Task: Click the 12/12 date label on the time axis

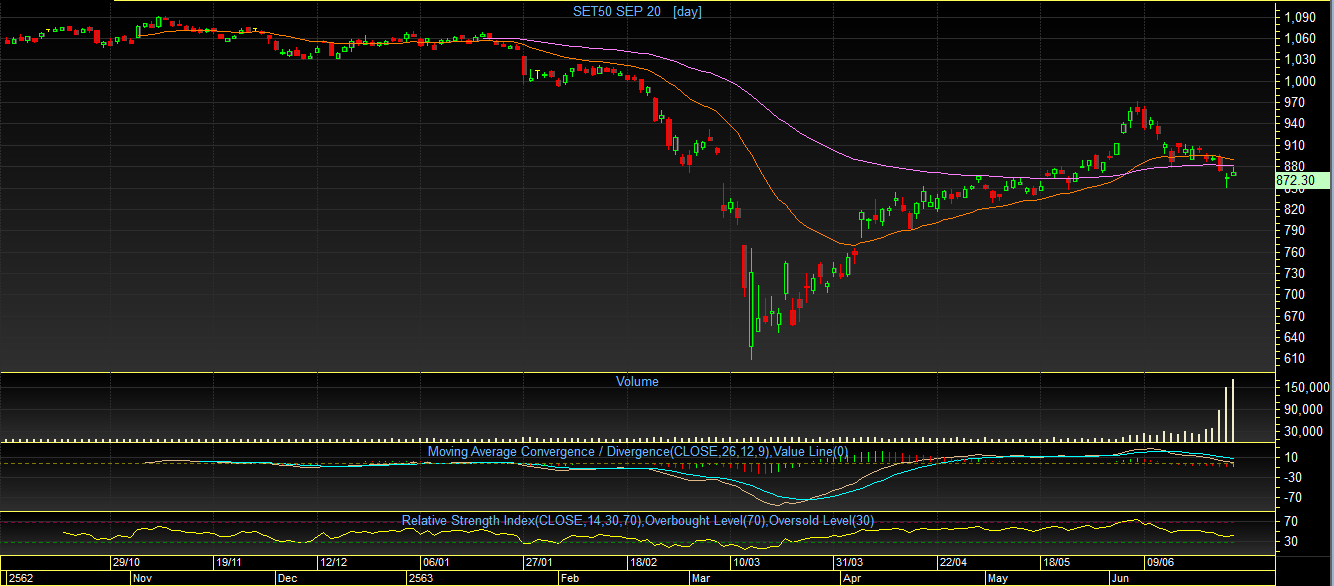Action: [333, 563]
